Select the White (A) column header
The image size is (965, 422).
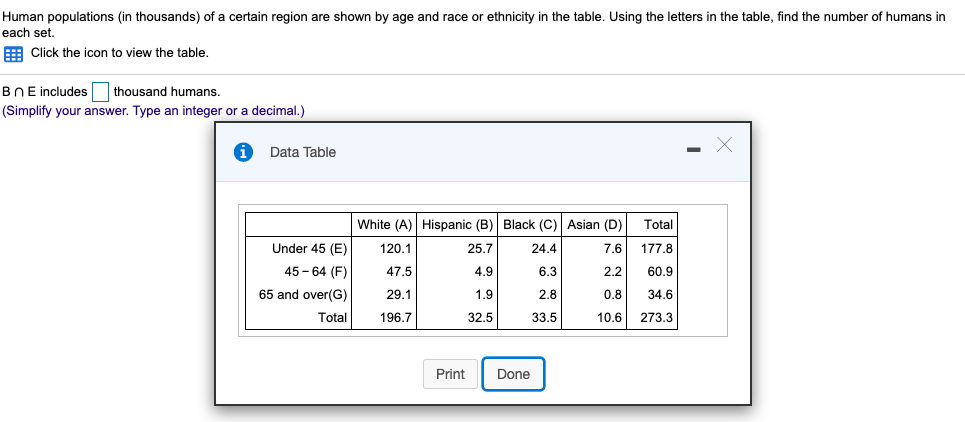(384, 225)
